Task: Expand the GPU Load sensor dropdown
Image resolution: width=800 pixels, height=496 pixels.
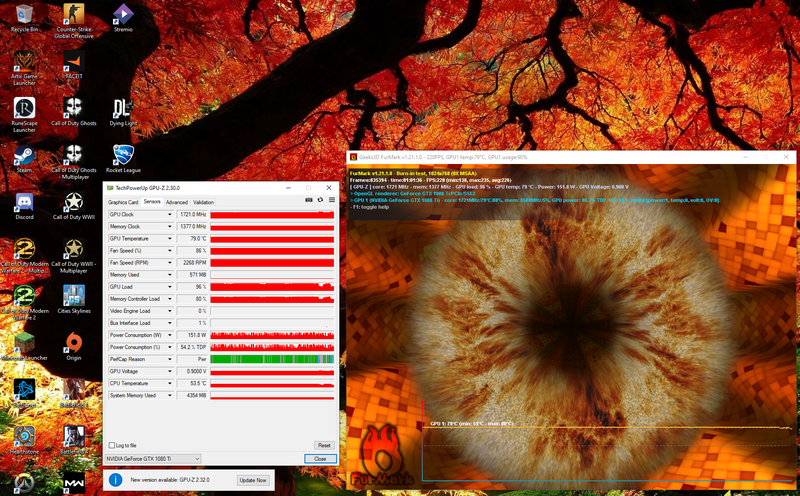Action: click(170, 287)
